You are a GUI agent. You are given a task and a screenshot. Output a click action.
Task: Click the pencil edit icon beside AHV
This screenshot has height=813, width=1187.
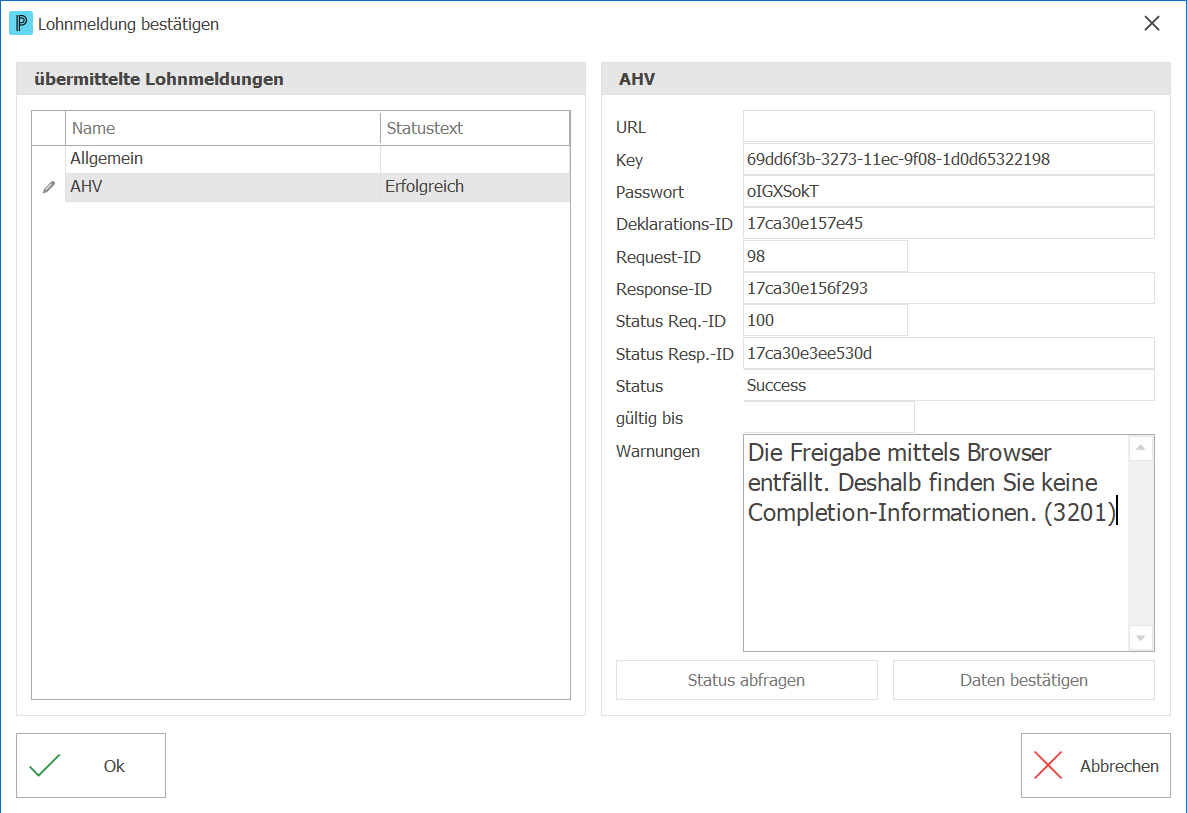[x=49, y=187]
